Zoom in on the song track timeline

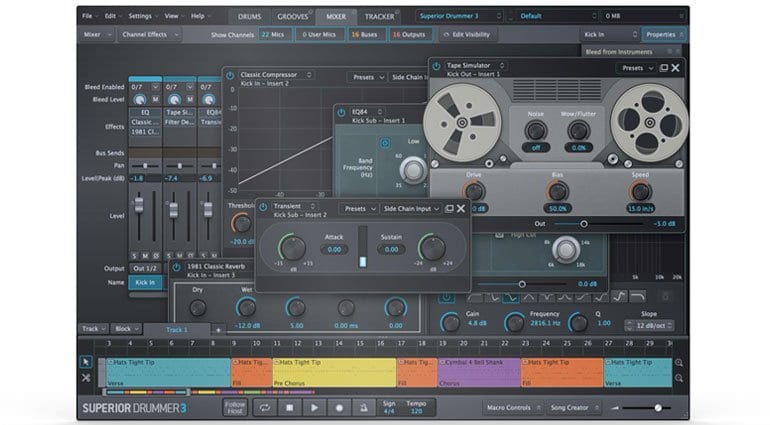pyautogui.click(x=679, y=363)
